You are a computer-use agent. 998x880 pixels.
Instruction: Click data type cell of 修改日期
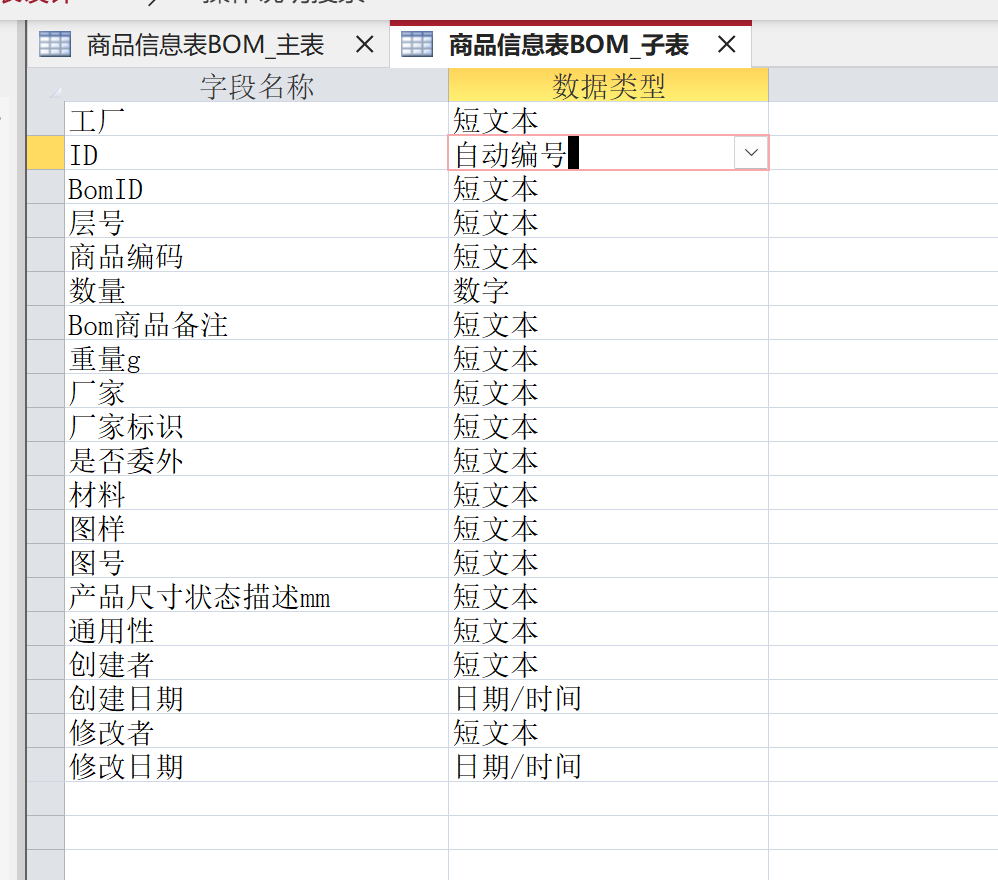point(608,766)
